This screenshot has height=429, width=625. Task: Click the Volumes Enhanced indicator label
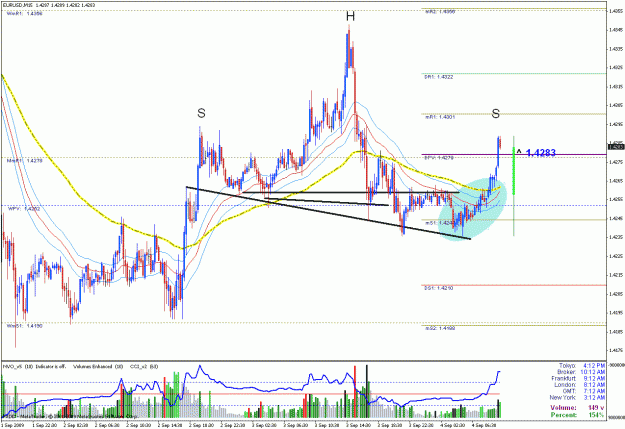(x=98, y=366)
